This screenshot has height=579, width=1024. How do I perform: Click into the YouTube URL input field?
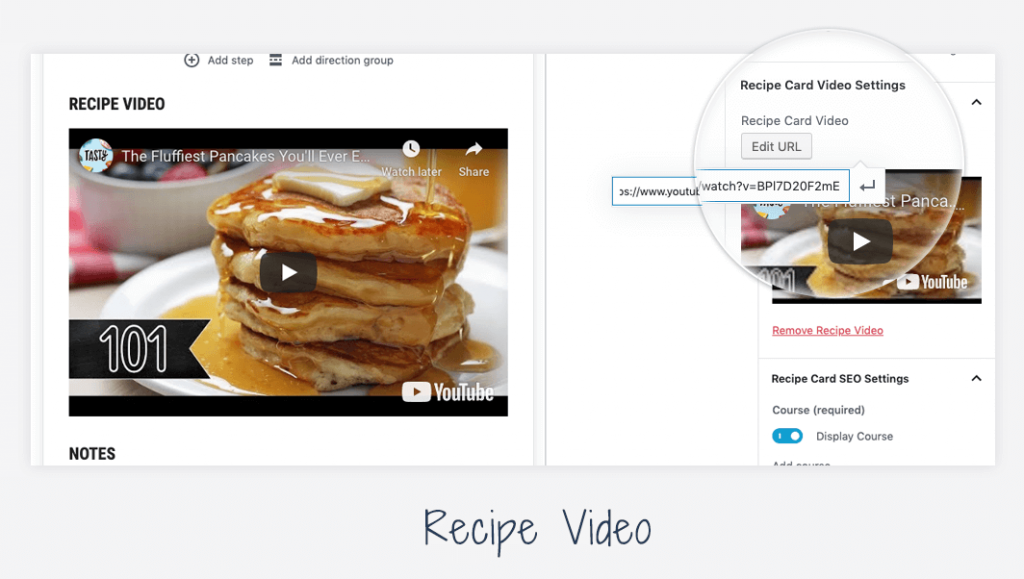click(731, 187)
